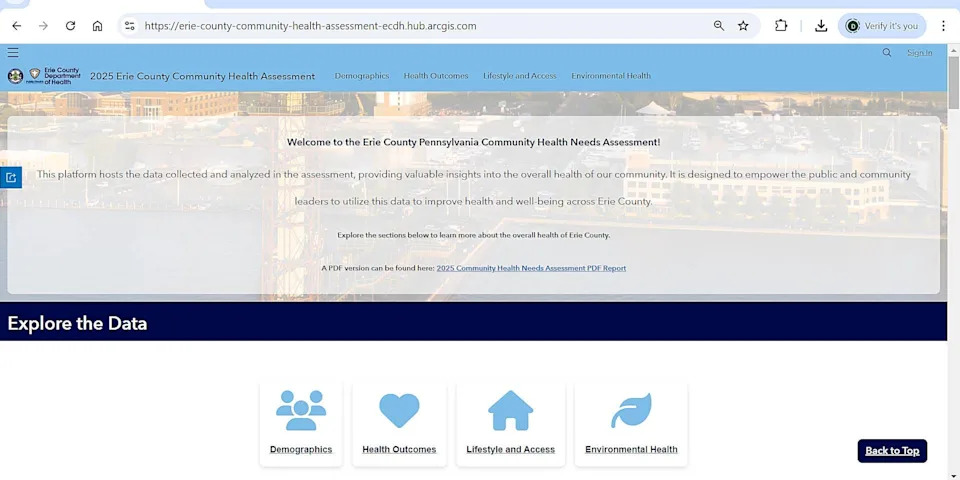Click the Demographics people icon
Screen dimensions: 960x480
301,410
